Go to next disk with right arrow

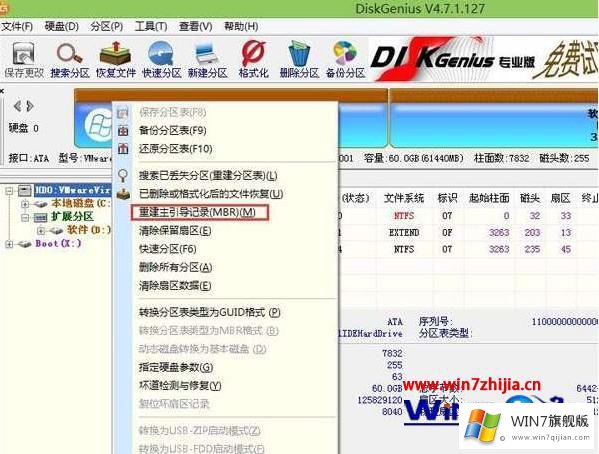[x=30, y=106]
